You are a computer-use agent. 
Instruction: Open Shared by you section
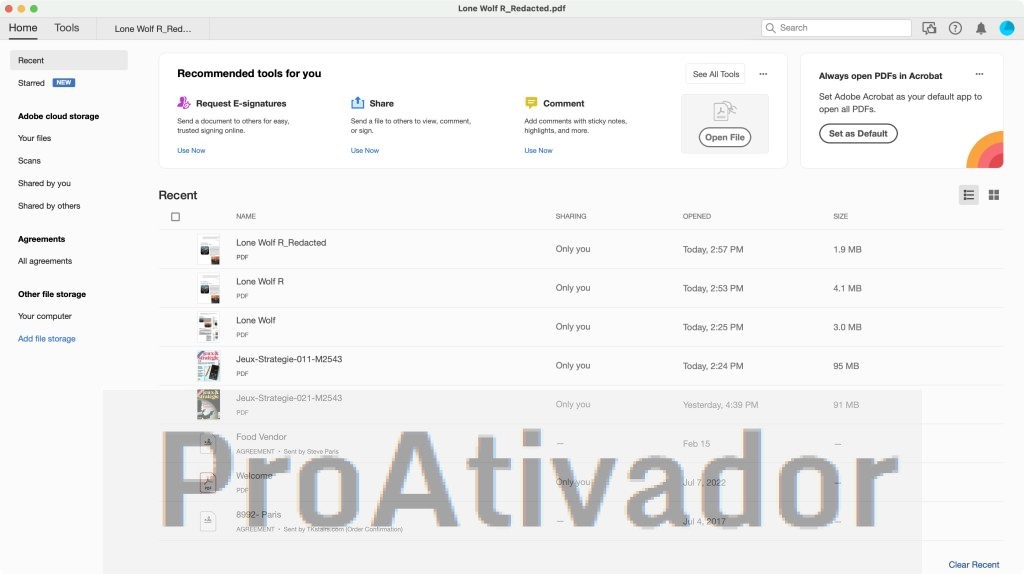point(44,183)
